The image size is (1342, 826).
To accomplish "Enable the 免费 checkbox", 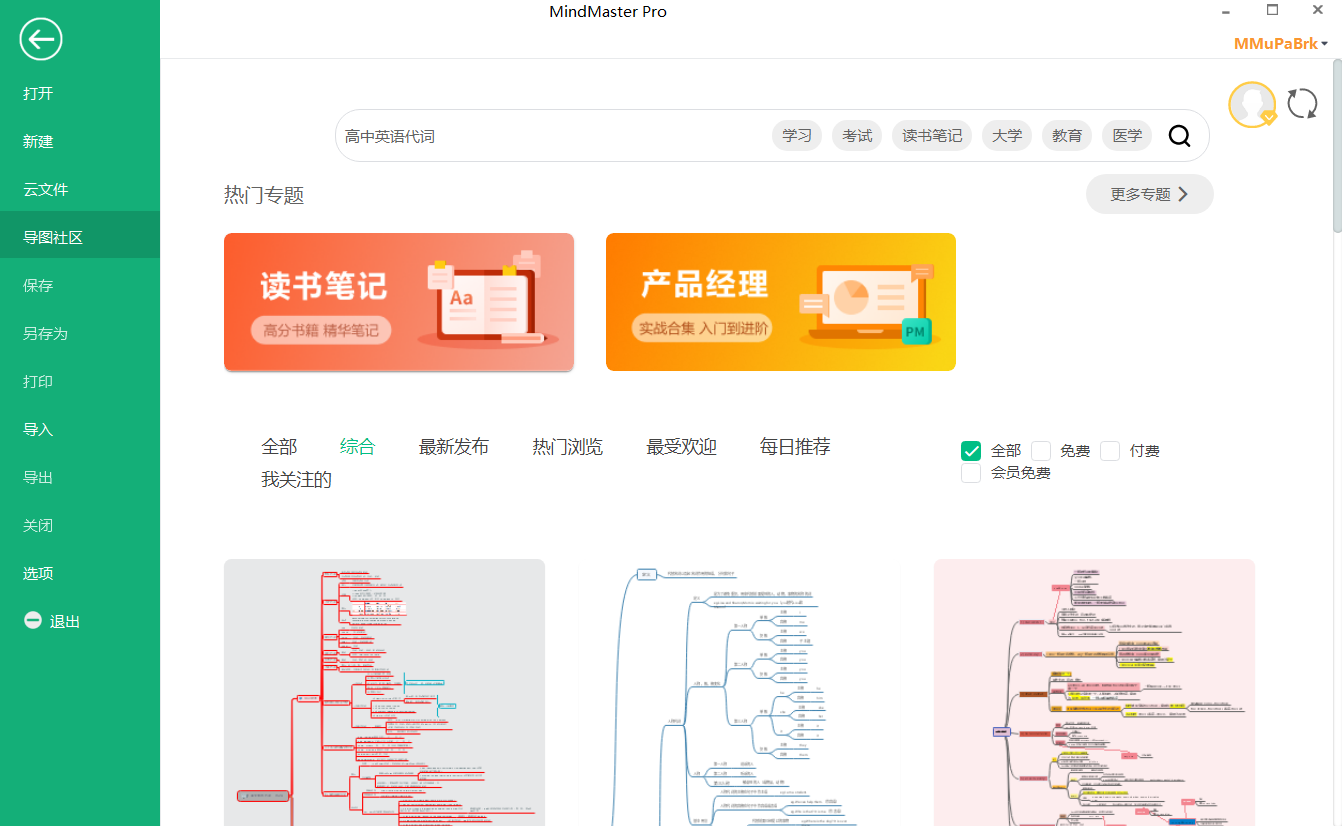I will pyautogui.click(x=1041, y=451).
